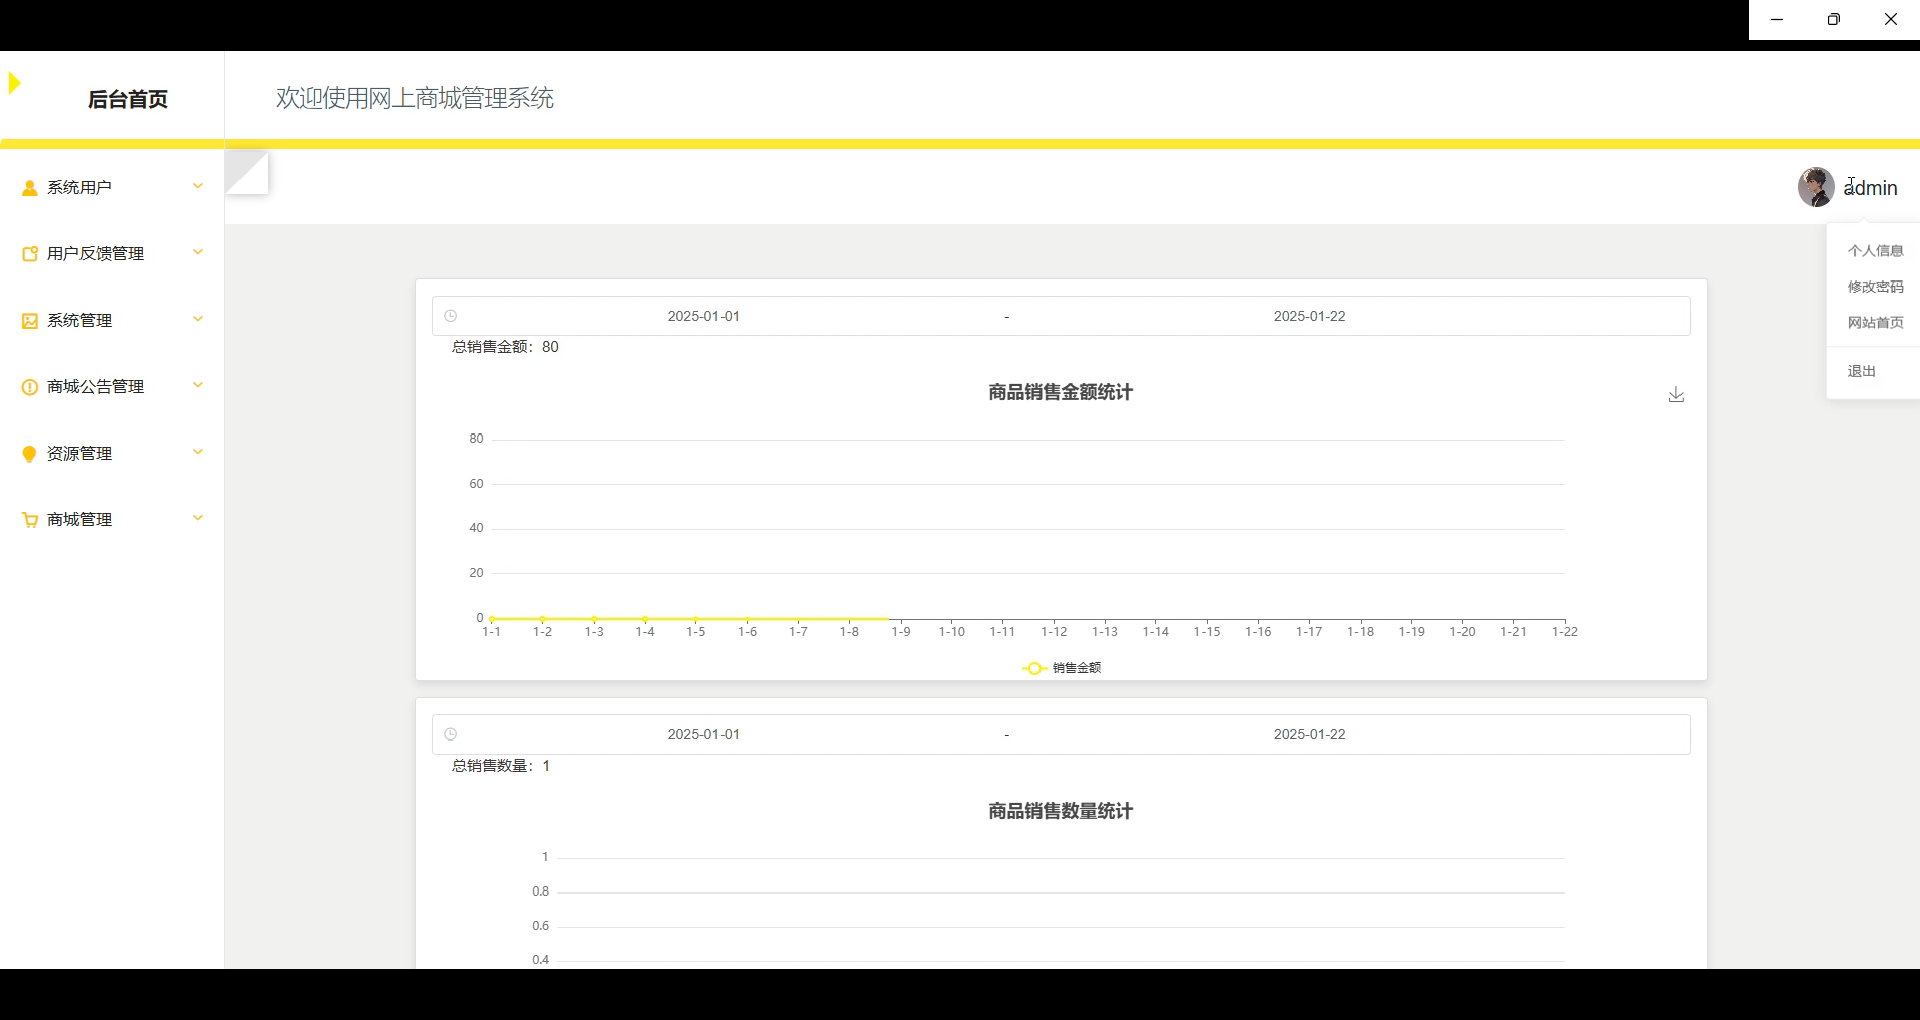Close the application window

click(x=1890, y=19)
